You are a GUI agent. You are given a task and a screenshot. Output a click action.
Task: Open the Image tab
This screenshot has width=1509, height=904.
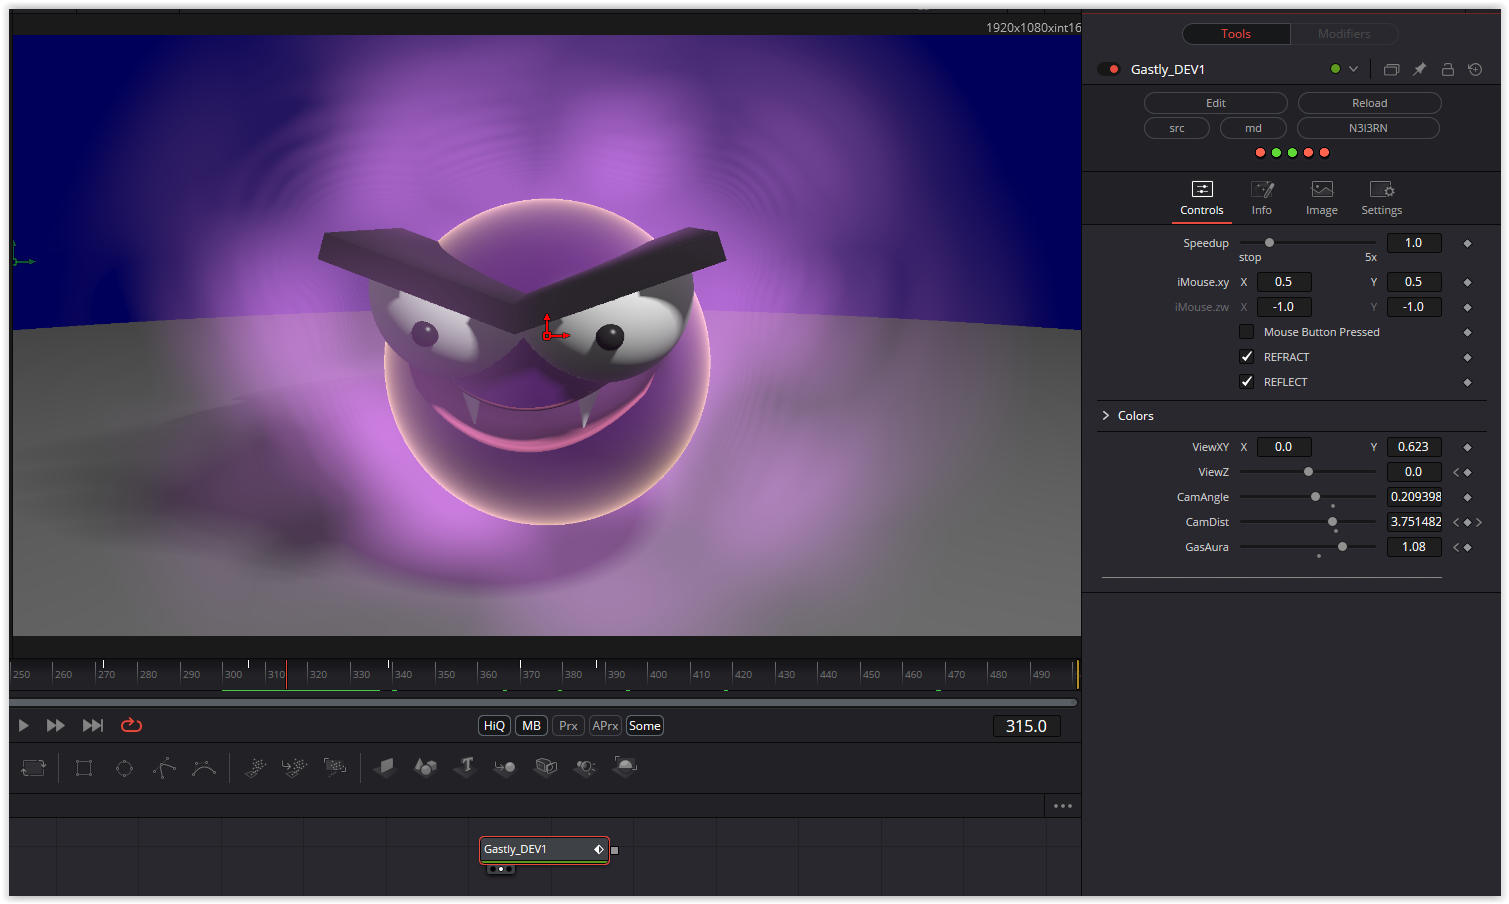pyautogui.click(x=1322, y=199)
